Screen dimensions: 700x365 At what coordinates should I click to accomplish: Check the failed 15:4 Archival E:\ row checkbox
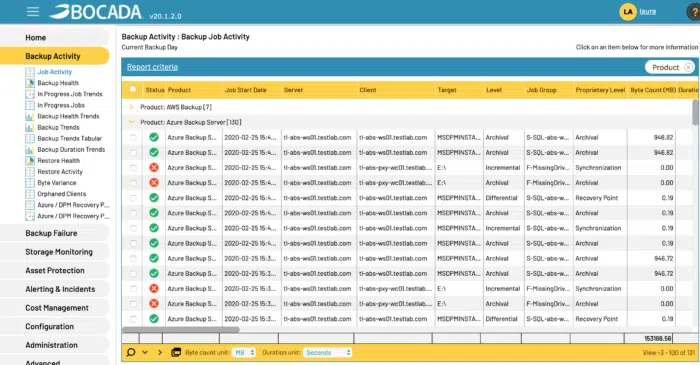(x=133, y=183)
